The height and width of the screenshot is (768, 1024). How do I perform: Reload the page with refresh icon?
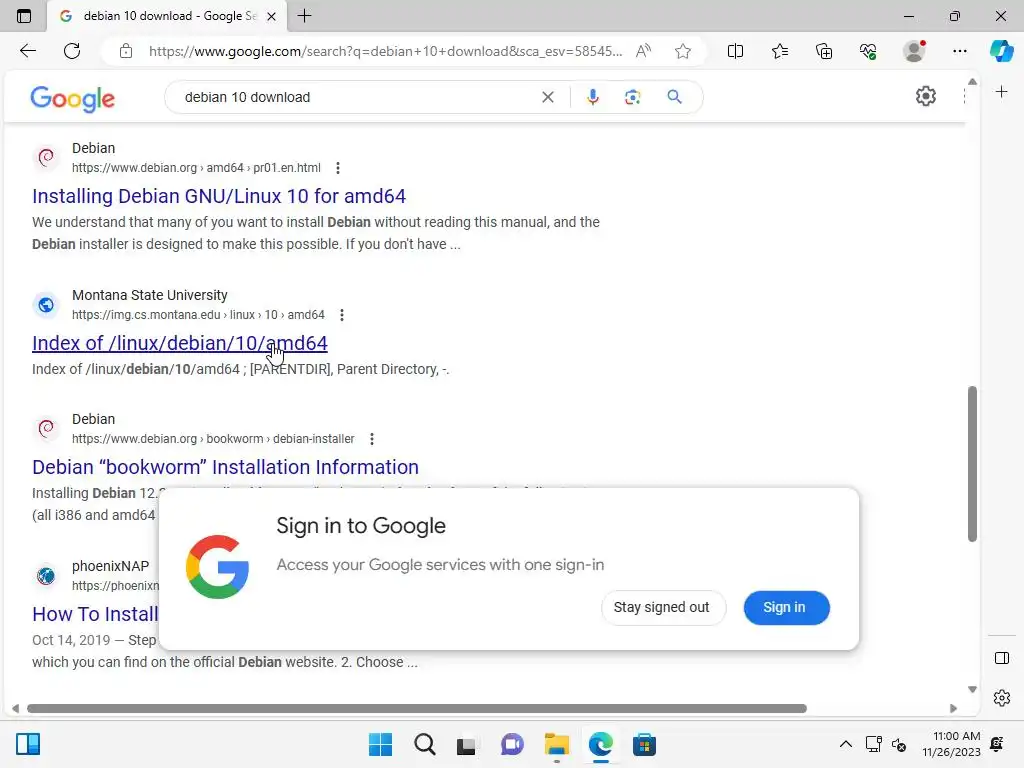click(x=72, y=51)
